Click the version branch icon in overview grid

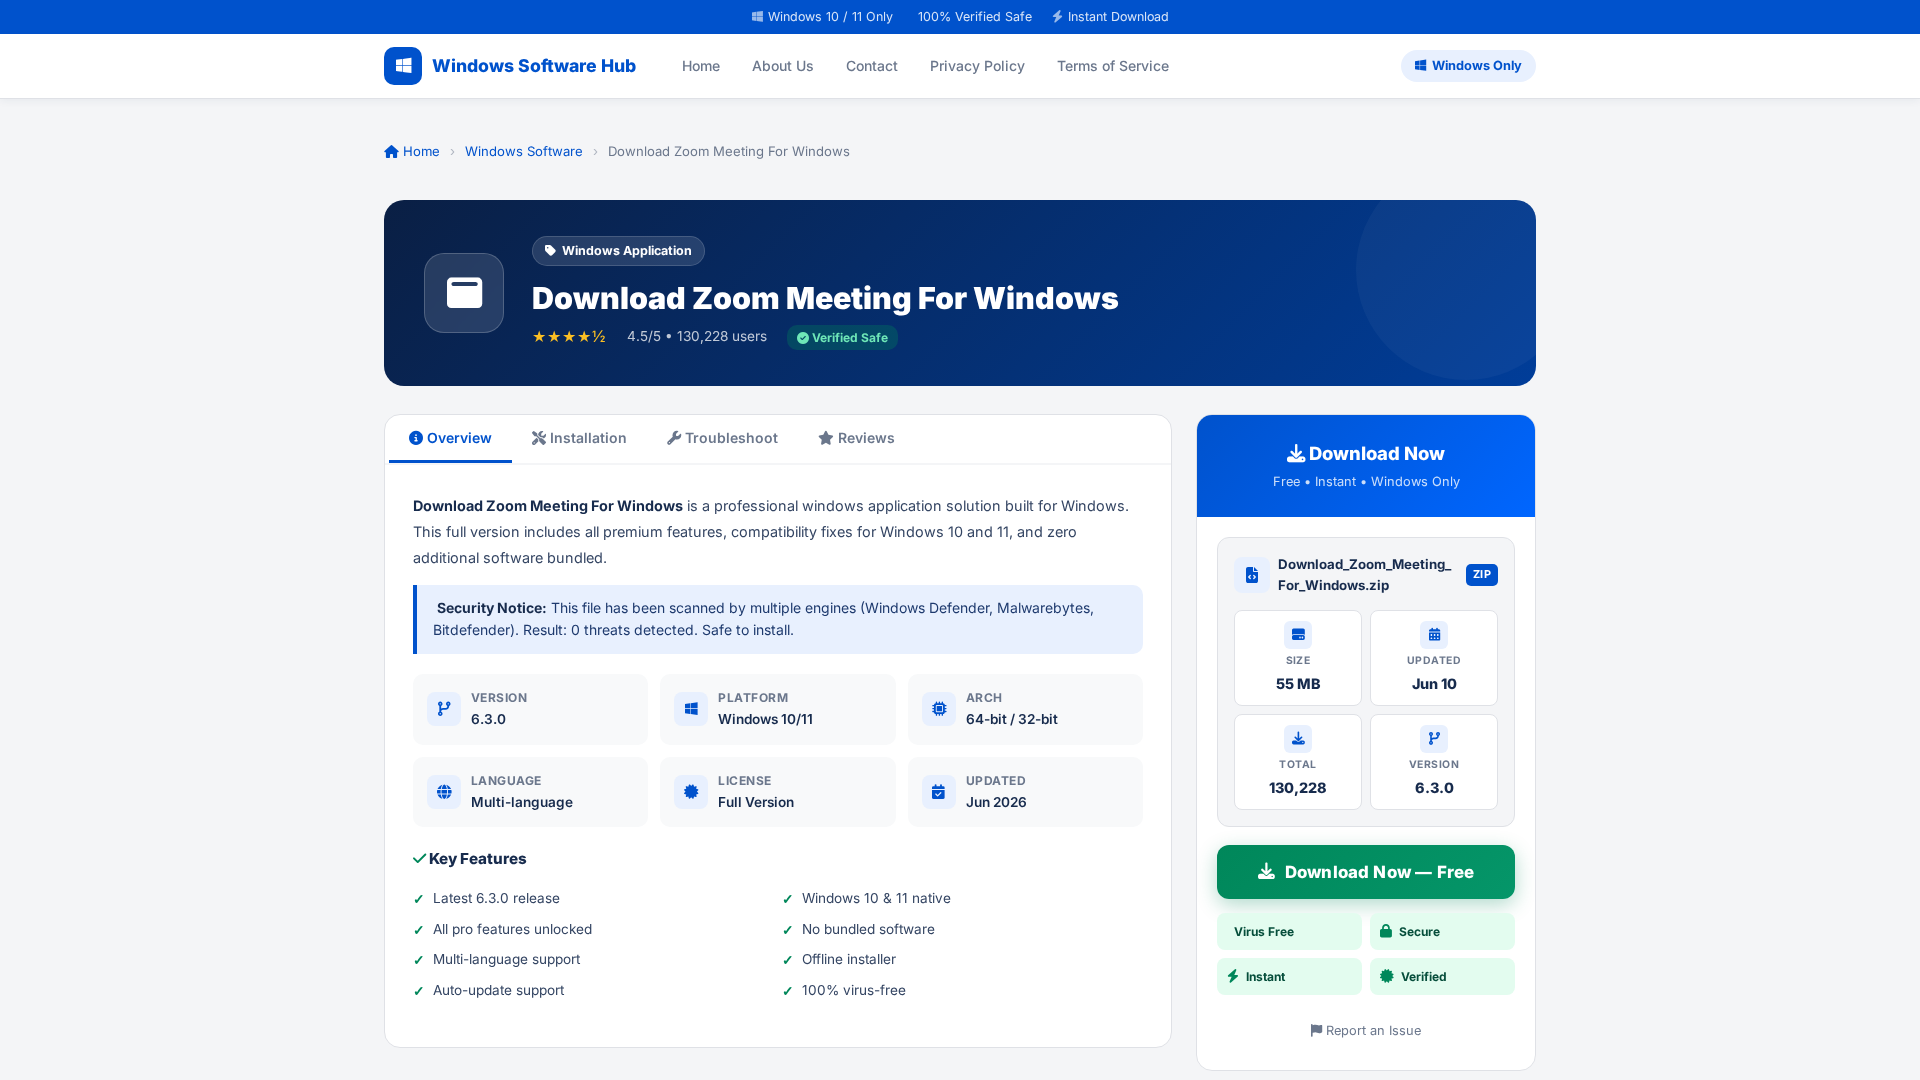444,709
